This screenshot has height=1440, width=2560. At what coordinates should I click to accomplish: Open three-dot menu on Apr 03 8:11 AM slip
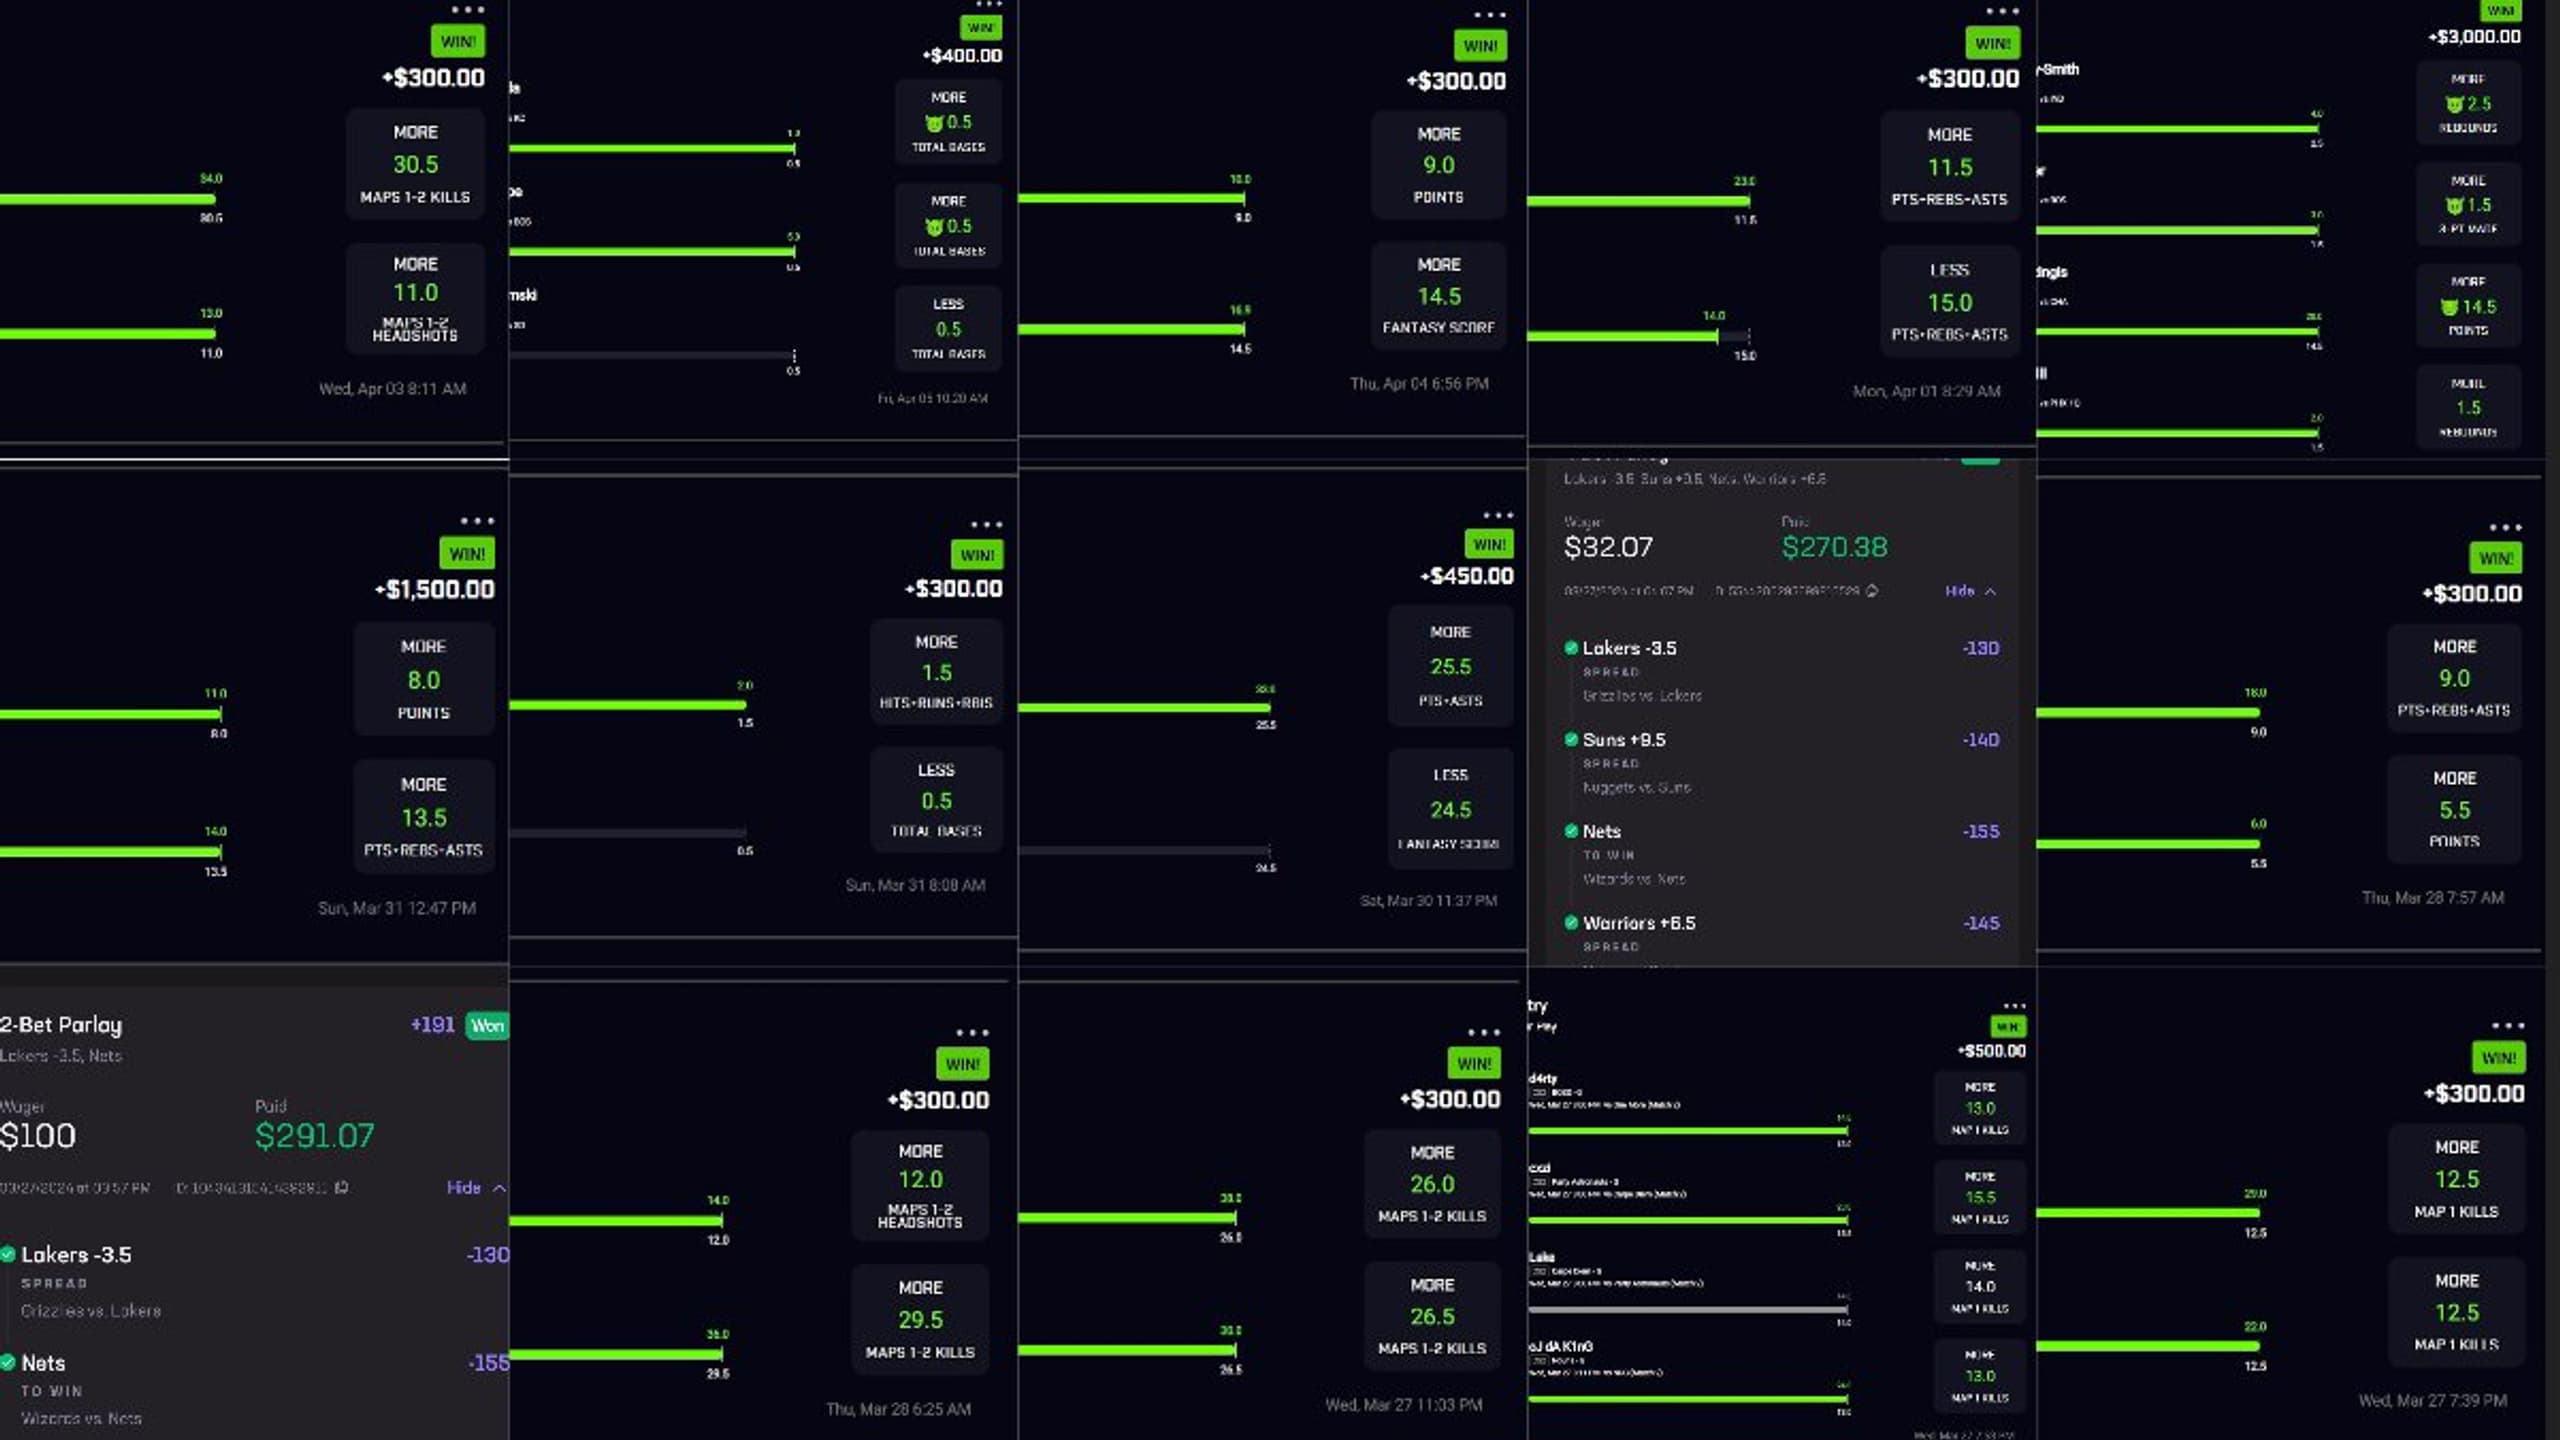467,10
